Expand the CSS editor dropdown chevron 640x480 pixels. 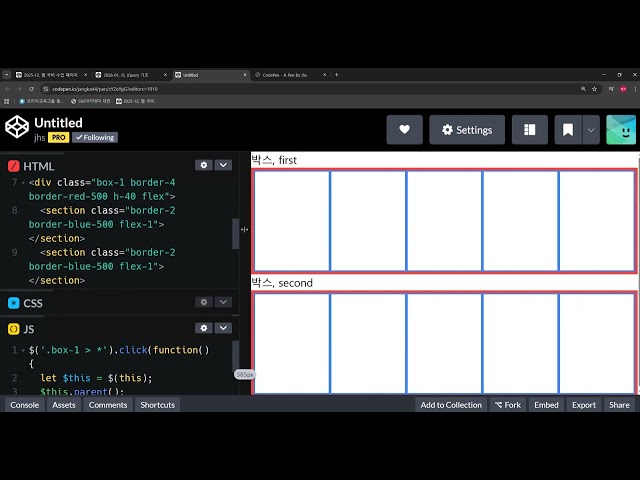pyautogui.click(x=223, y=302)
